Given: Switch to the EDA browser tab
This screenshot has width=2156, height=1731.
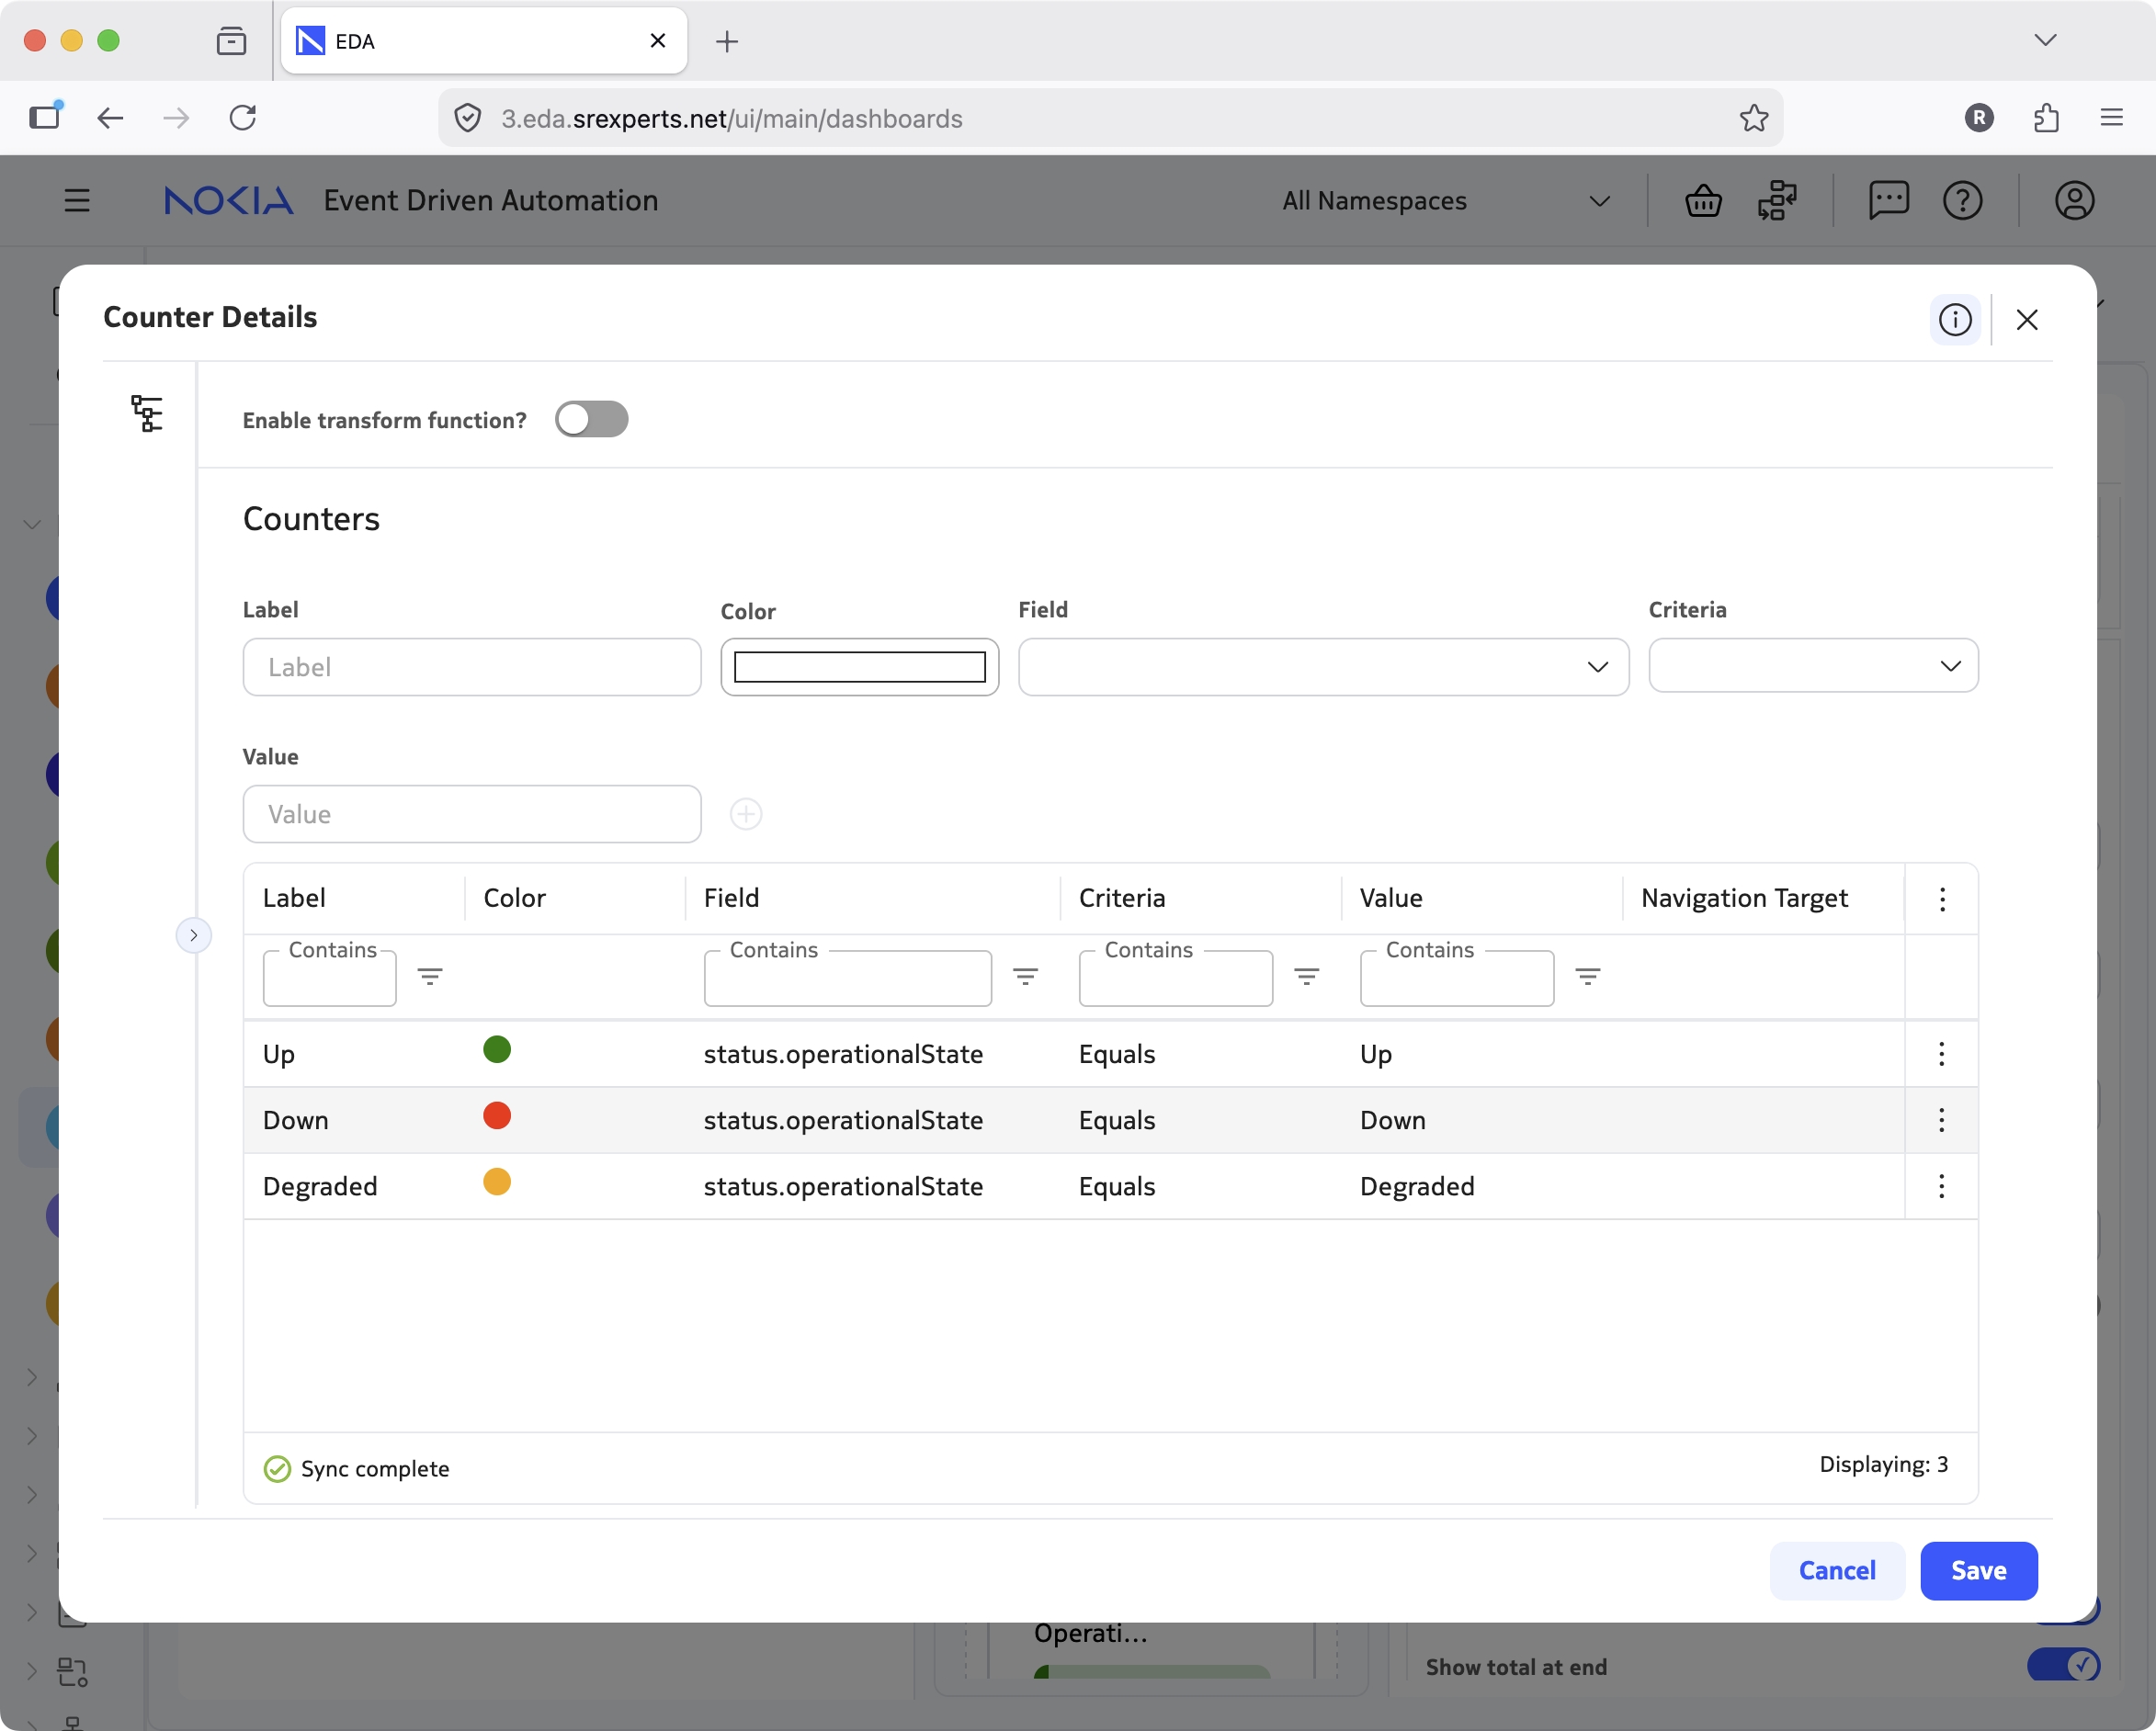Looking at the screenshot, I should pyautogui.click(x=483, y=41).
